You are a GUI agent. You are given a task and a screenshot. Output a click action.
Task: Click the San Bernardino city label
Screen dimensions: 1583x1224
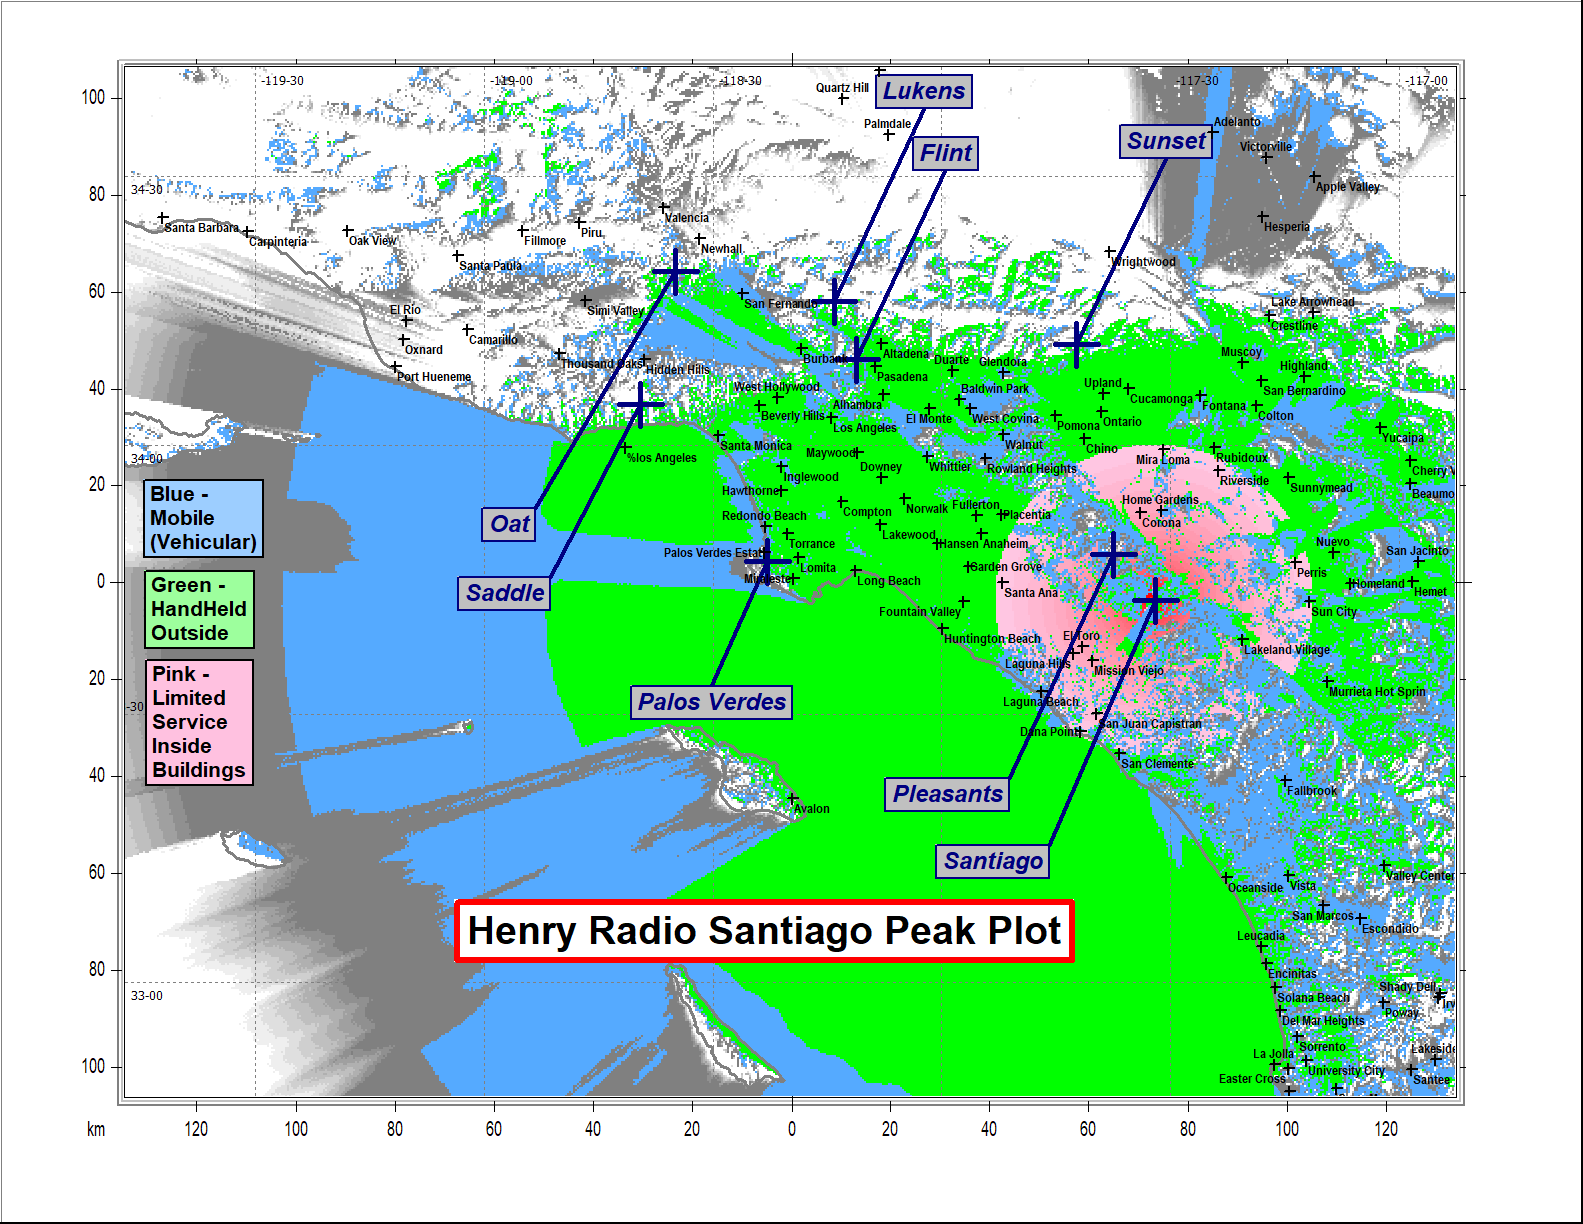(x=1304, y=391)
